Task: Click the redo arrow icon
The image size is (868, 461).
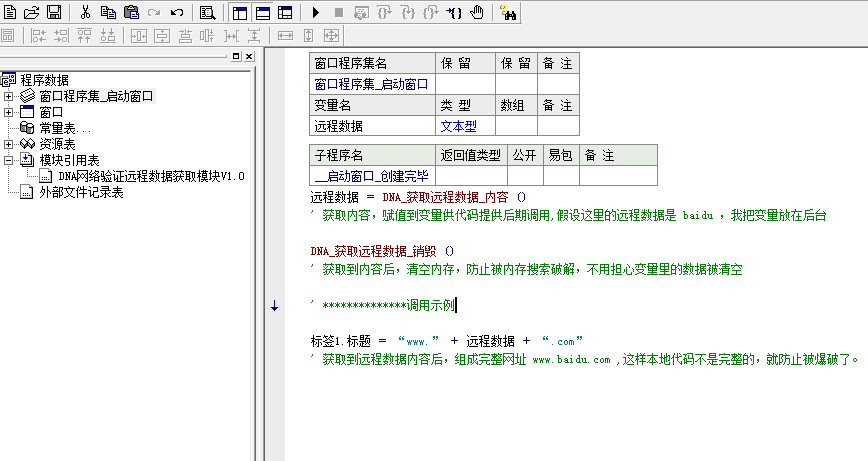Action: point(154,12)
